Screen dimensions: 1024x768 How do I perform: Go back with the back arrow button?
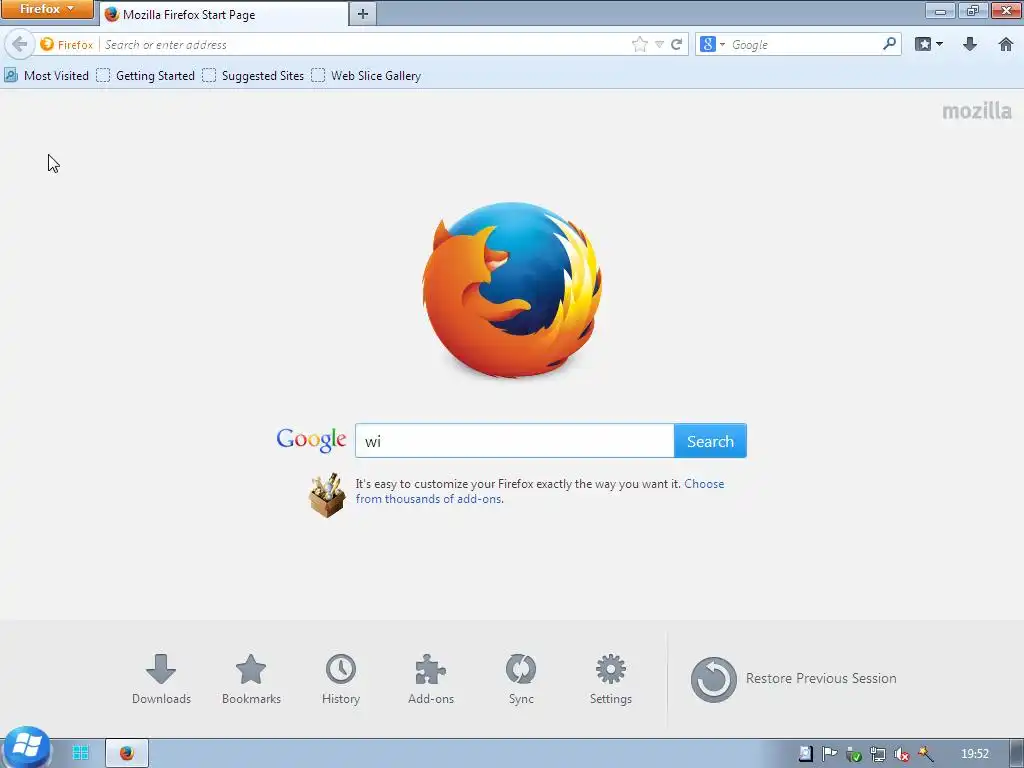(x=20, y=44)
